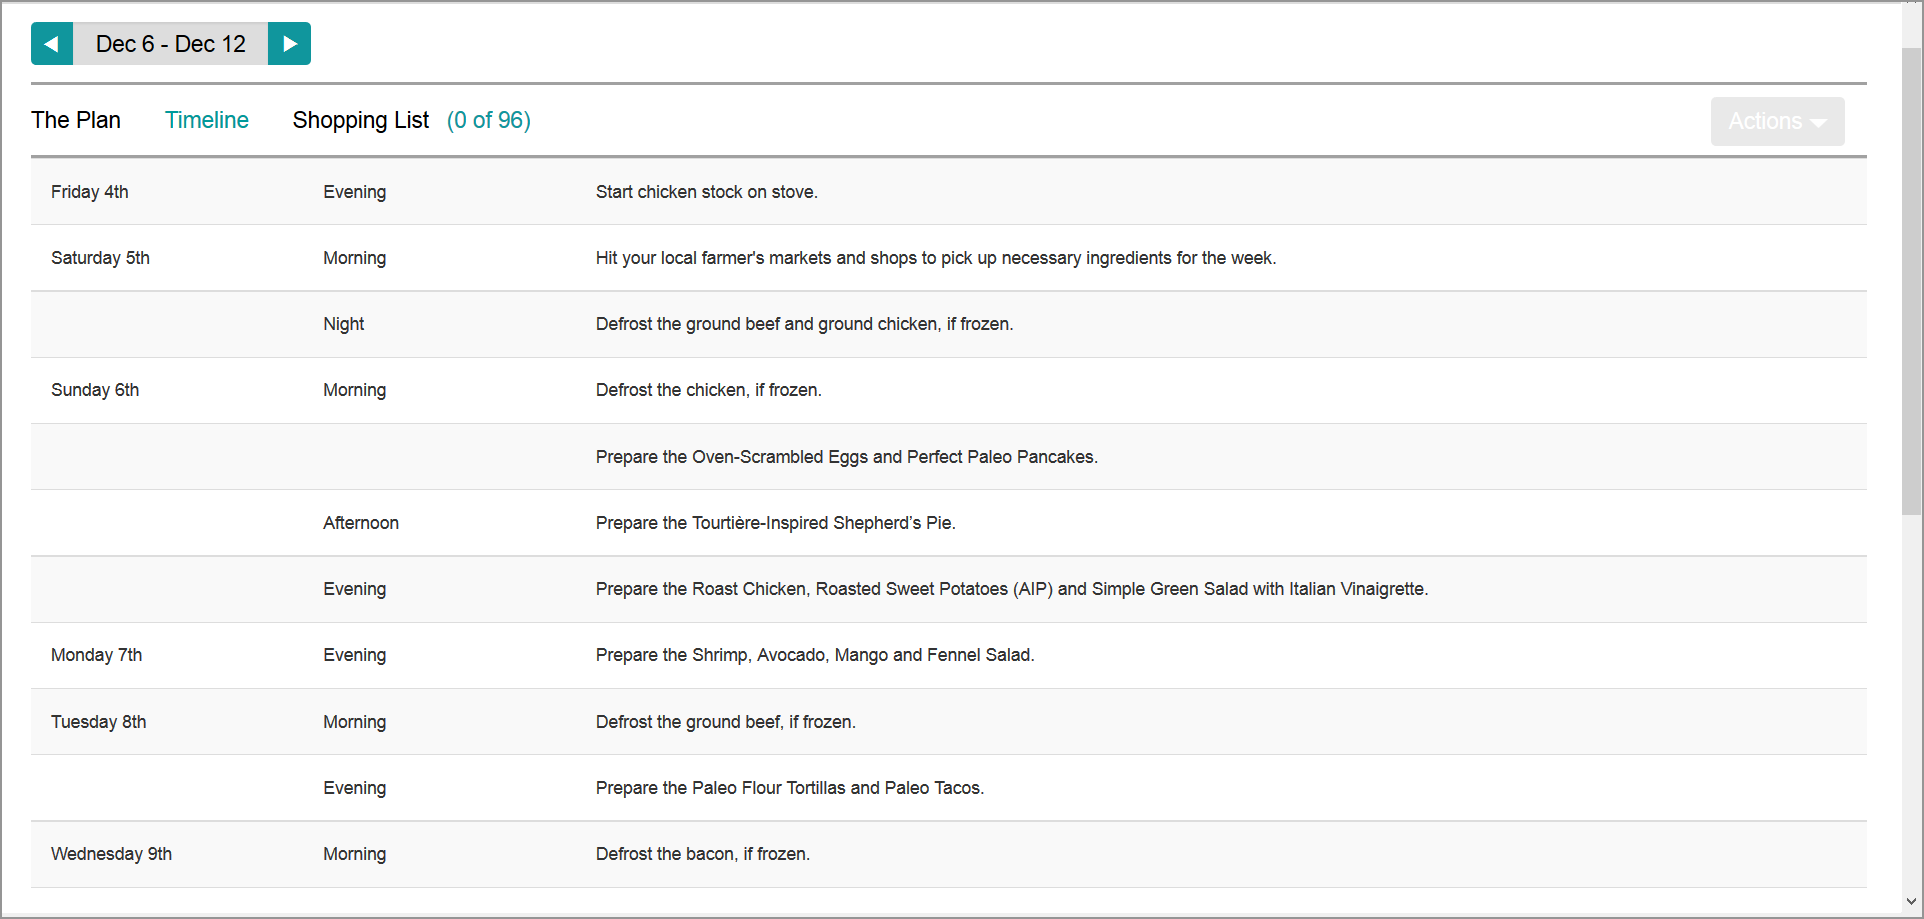Go to the previous week arrow

[x=52, y=44]
